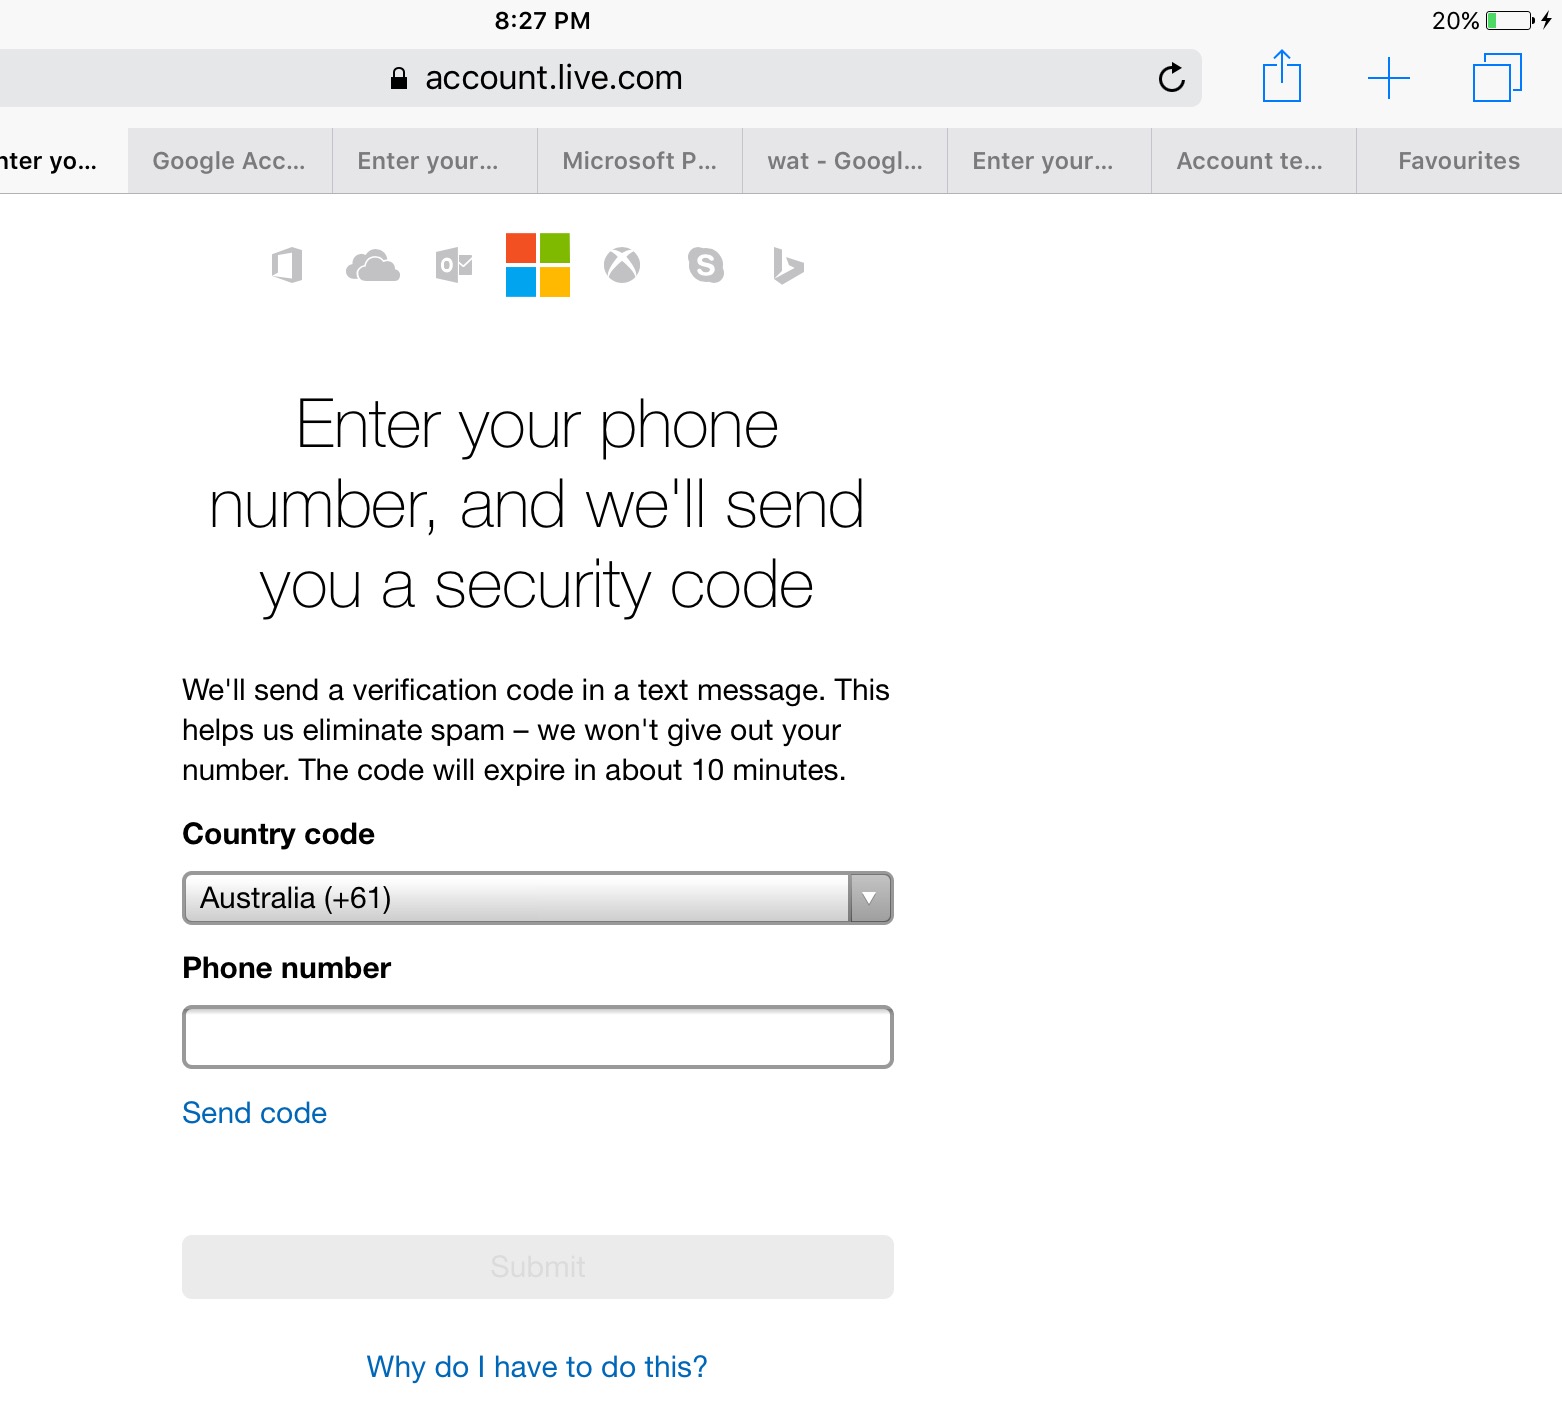
Task: Open the Outlook mail icon
Action: [454, 265]
